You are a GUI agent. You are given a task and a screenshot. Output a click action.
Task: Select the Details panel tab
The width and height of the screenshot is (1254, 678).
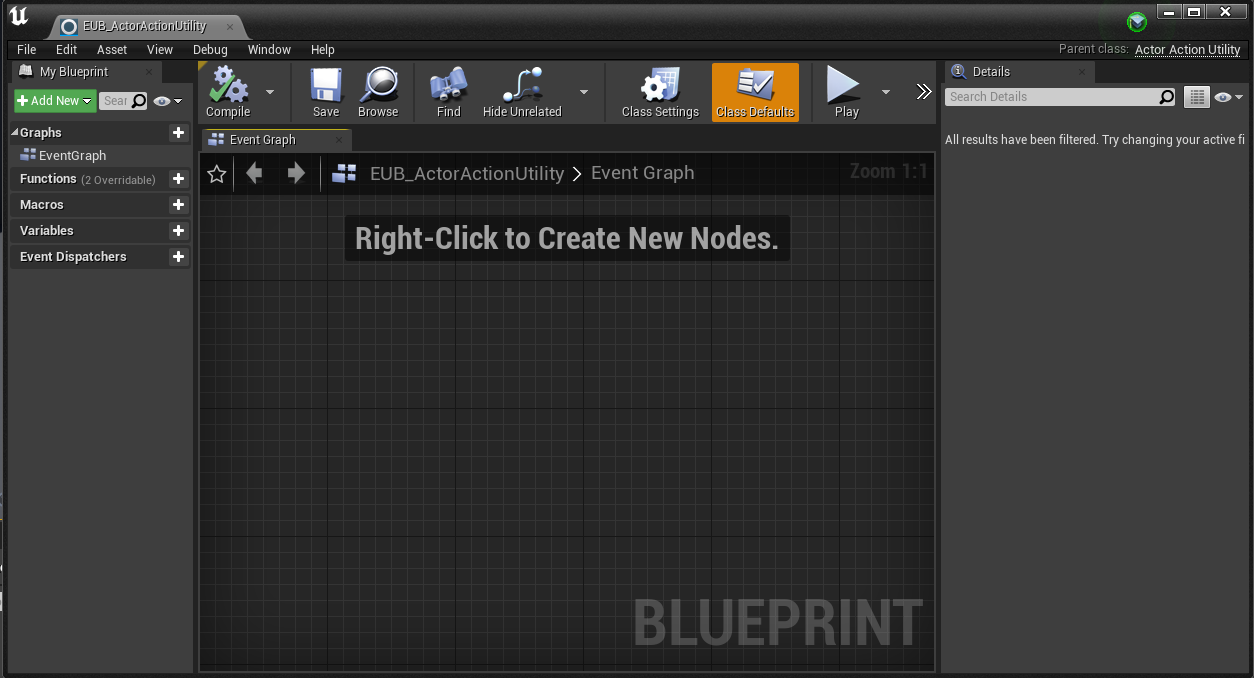pyautogui.click(x=1020, y=72)
